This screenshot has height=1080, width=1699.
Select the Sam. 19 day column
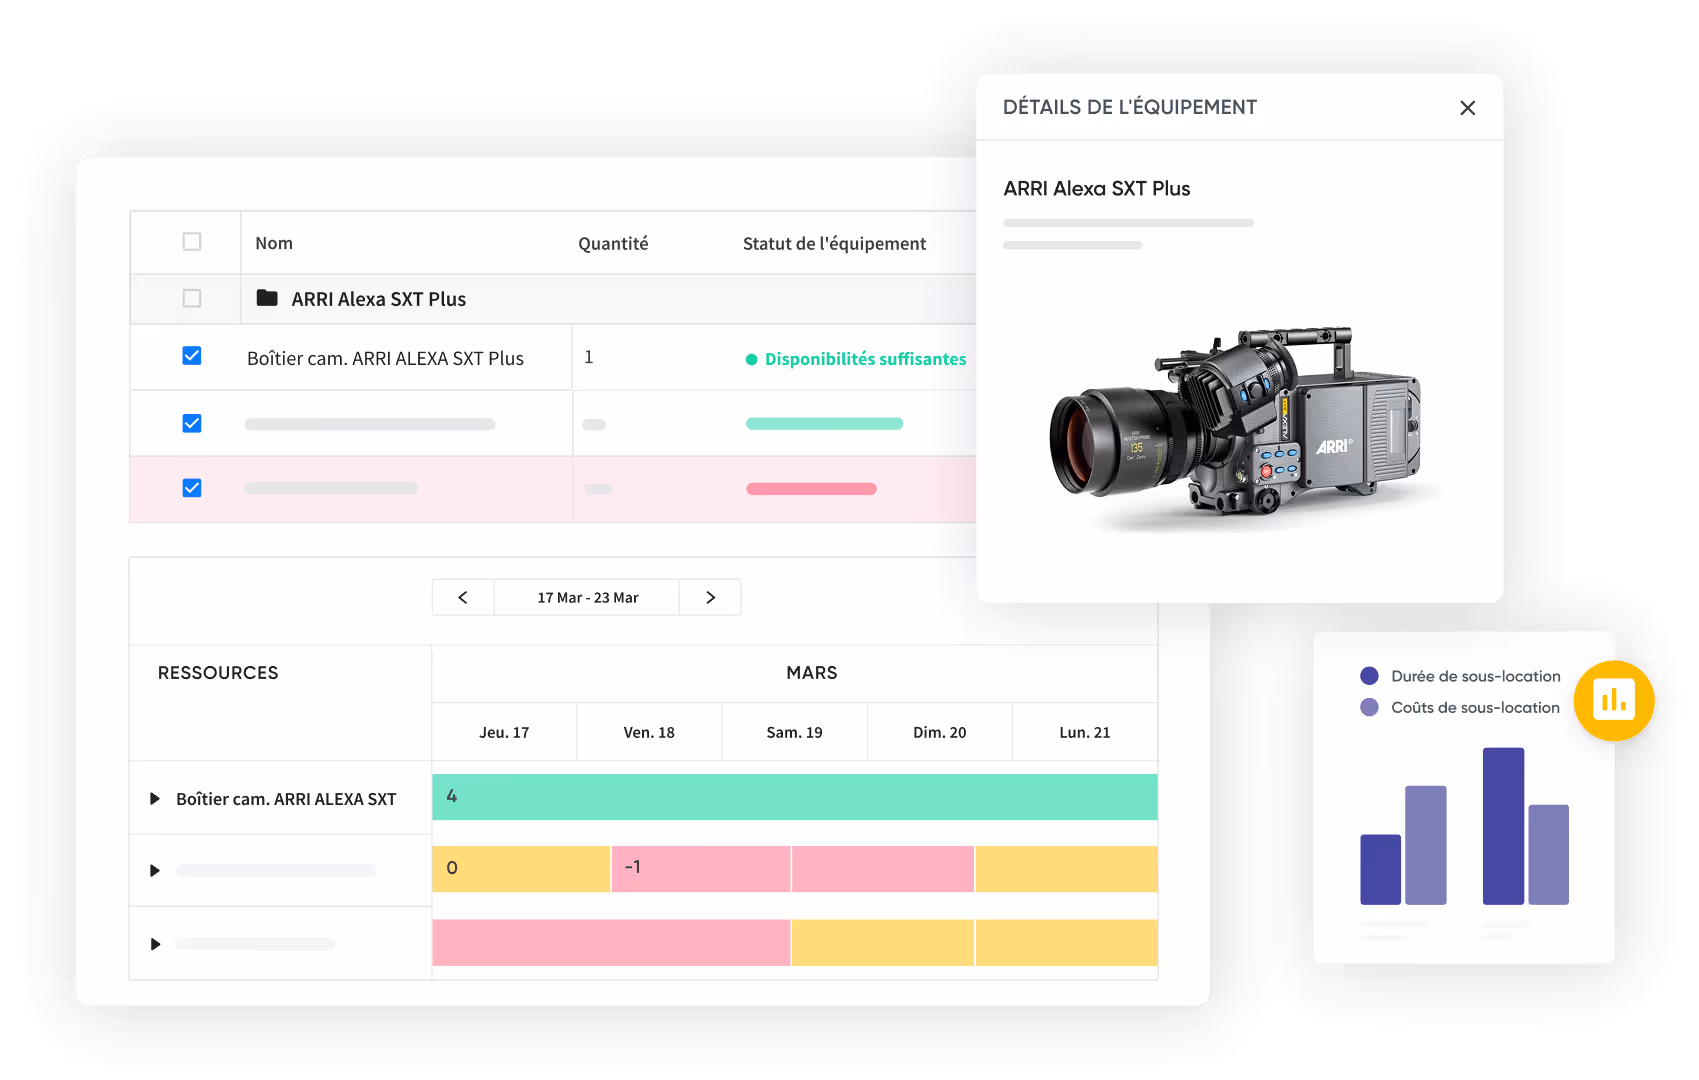pos(794,732)
